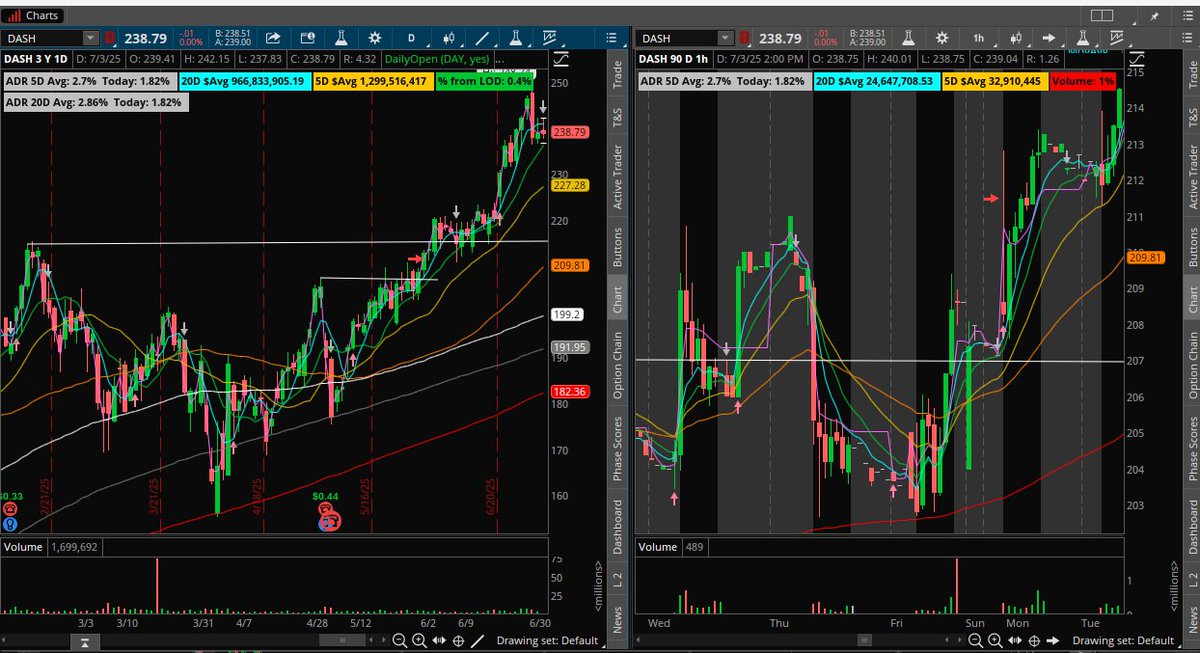The width and height of the screenshot is (1200, 653).
Task: Expand the left DASH symbol dropdown
Action: pyautogui.click(x=90, y=39)
